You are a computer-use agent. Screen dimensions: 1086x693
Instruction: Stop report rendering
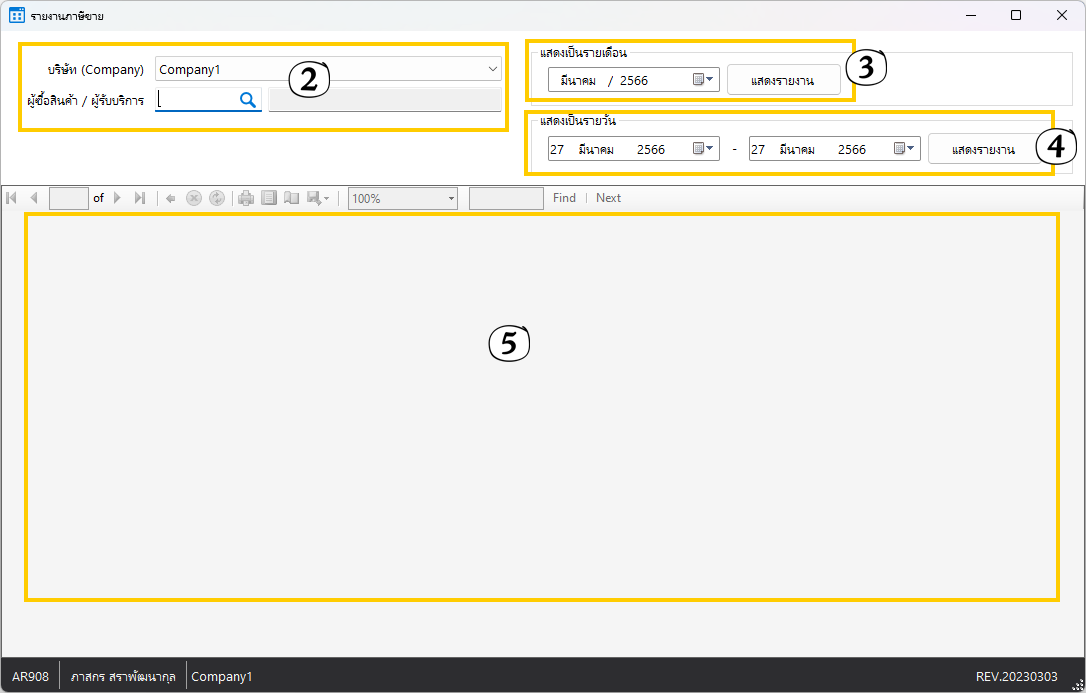[194, 198]
